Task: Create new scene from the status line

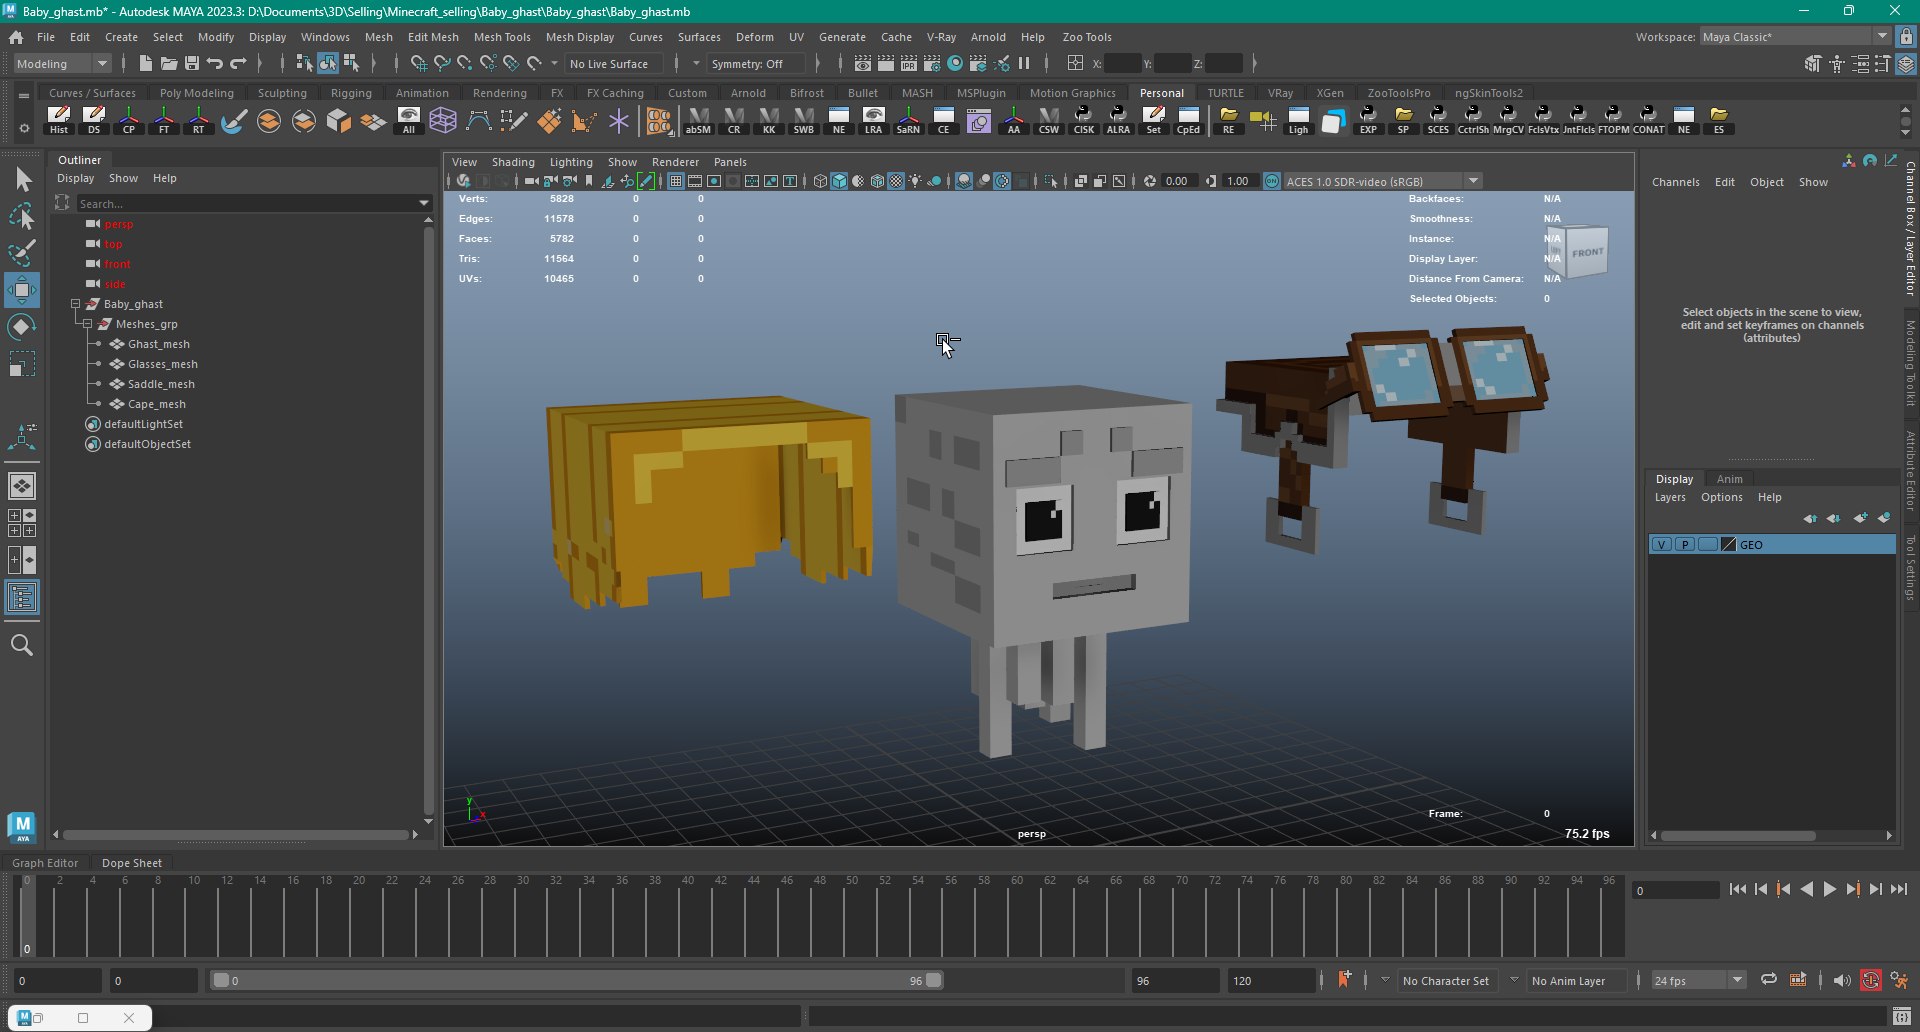Action: tap(146, 63)
